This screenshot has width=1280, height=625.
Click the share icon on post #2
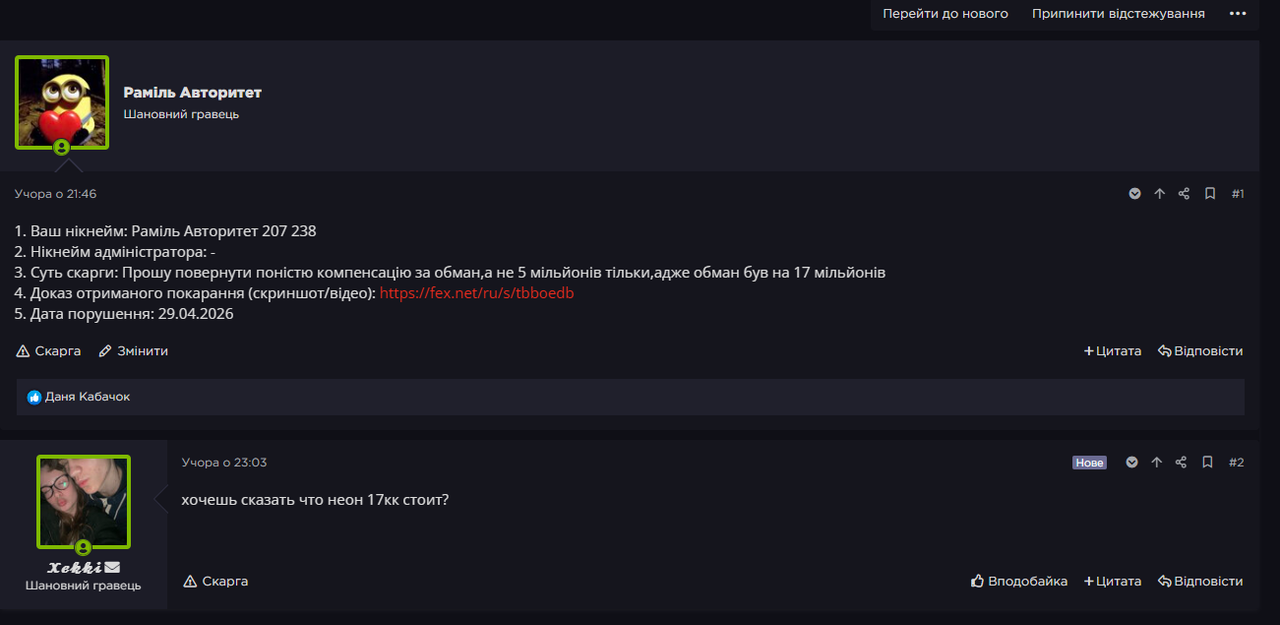pos(1181,462)
